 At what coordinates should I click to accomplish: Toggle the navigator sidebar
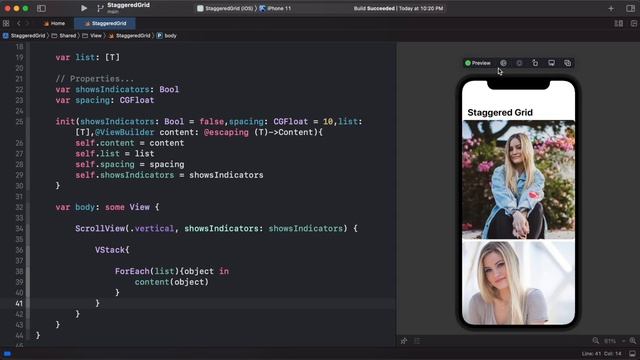[x=41, y=8]
